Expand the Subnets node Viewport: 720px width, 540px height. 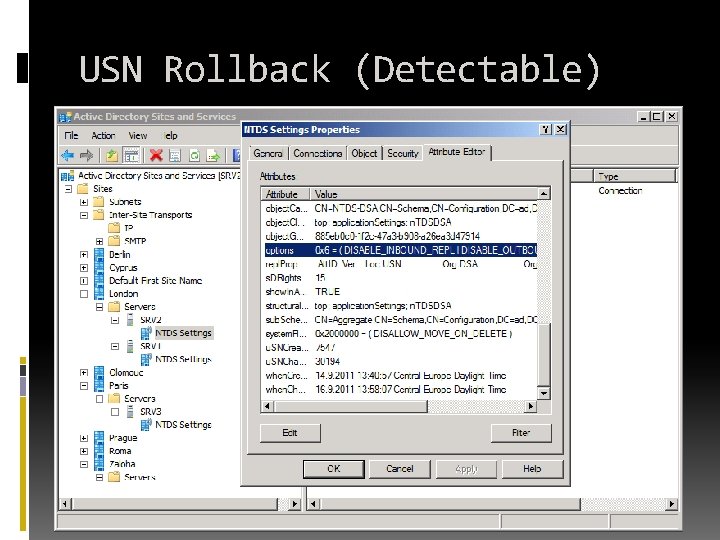pos(84,202)
